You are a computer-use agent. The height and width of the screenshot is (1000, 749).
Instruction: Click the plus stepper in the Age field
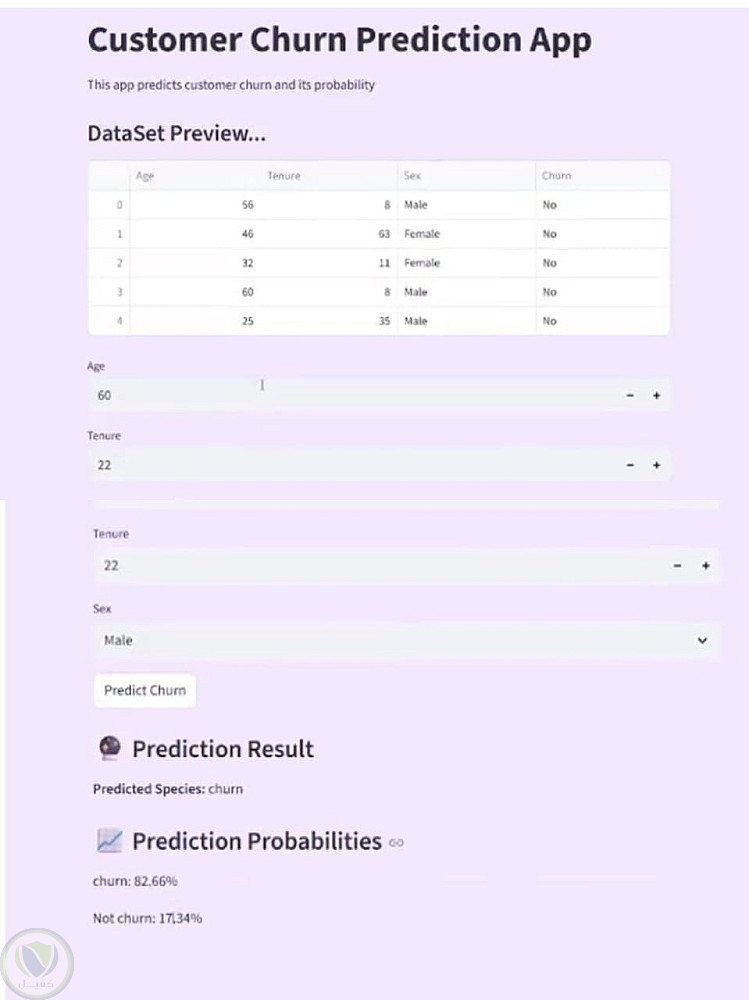coord(657,396)
